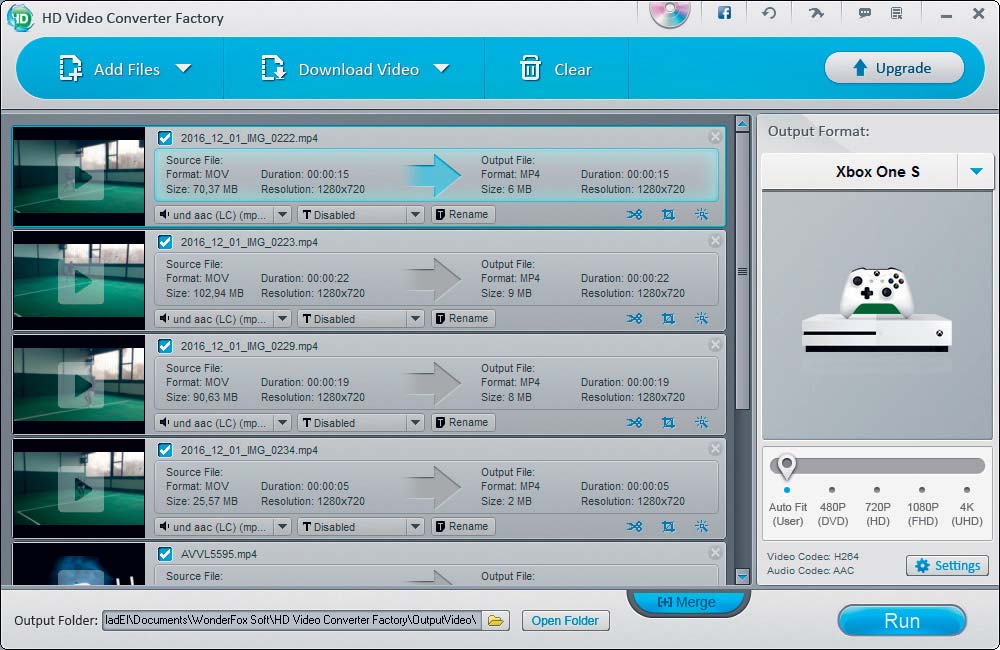Image resolution: width=1000 pixels, height=650 pixels.
Task: Clear the file list
Action: 556,68
